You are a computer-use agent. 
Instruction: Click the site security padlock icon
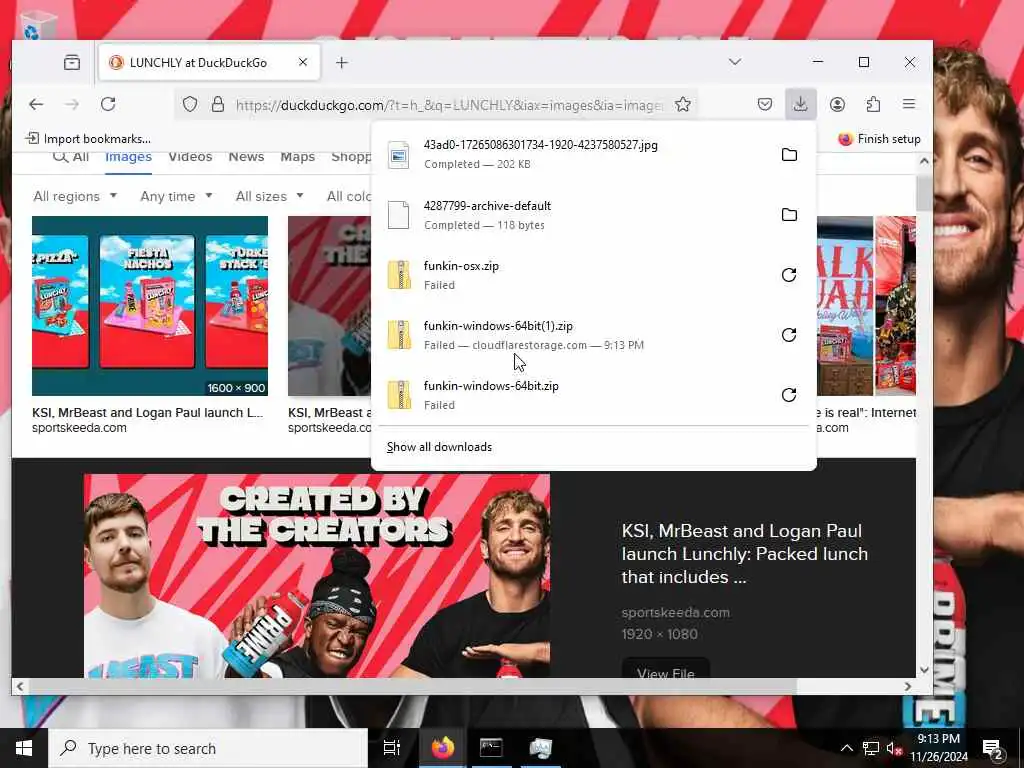(x=218, y=104)
